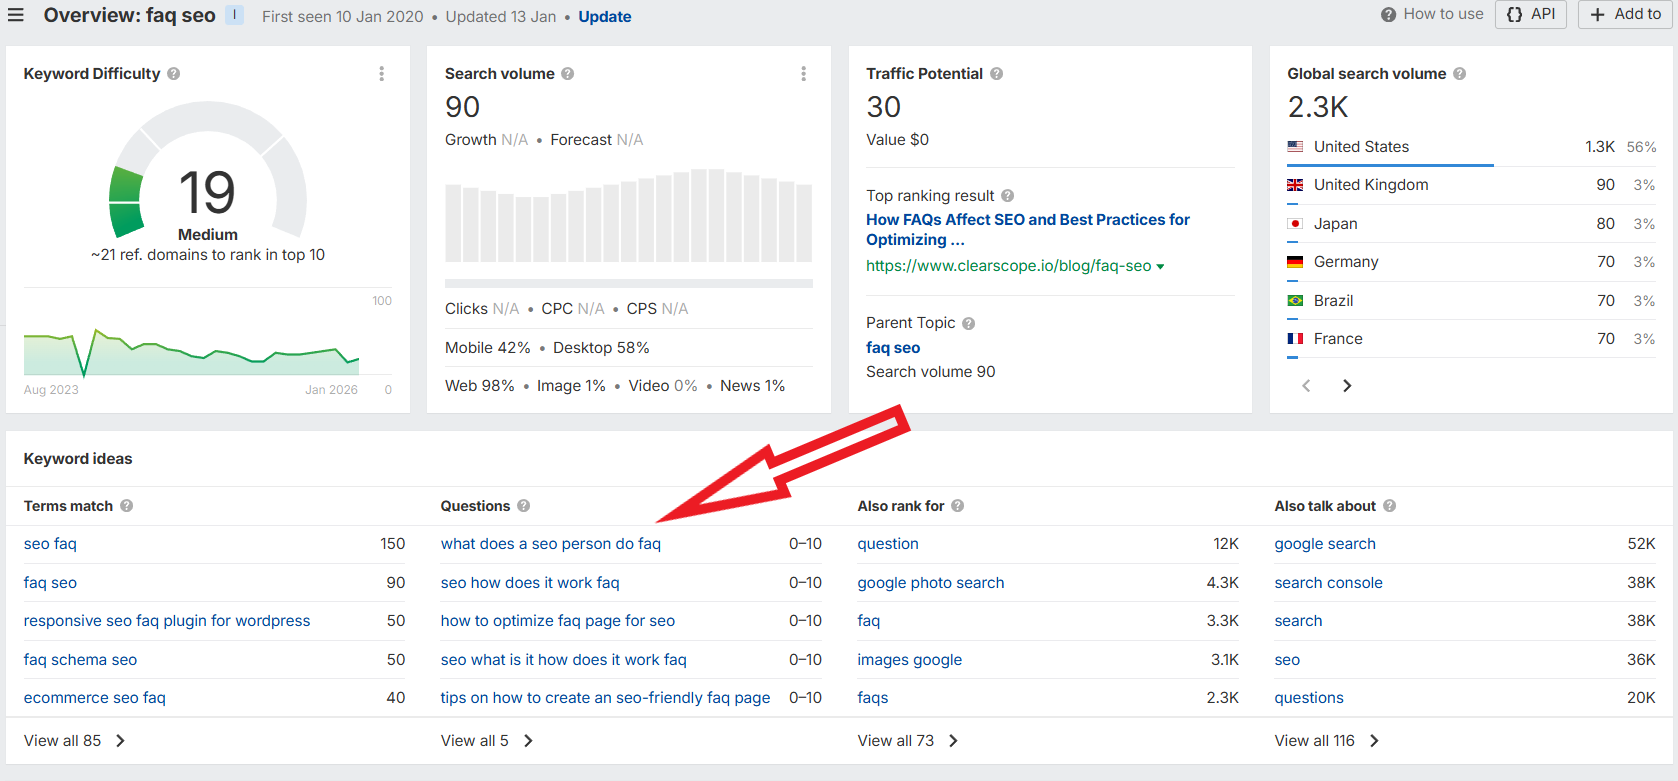Expand View all 5 questions
The width and height of the screenshot is (1678, 781).
[487, 741]
